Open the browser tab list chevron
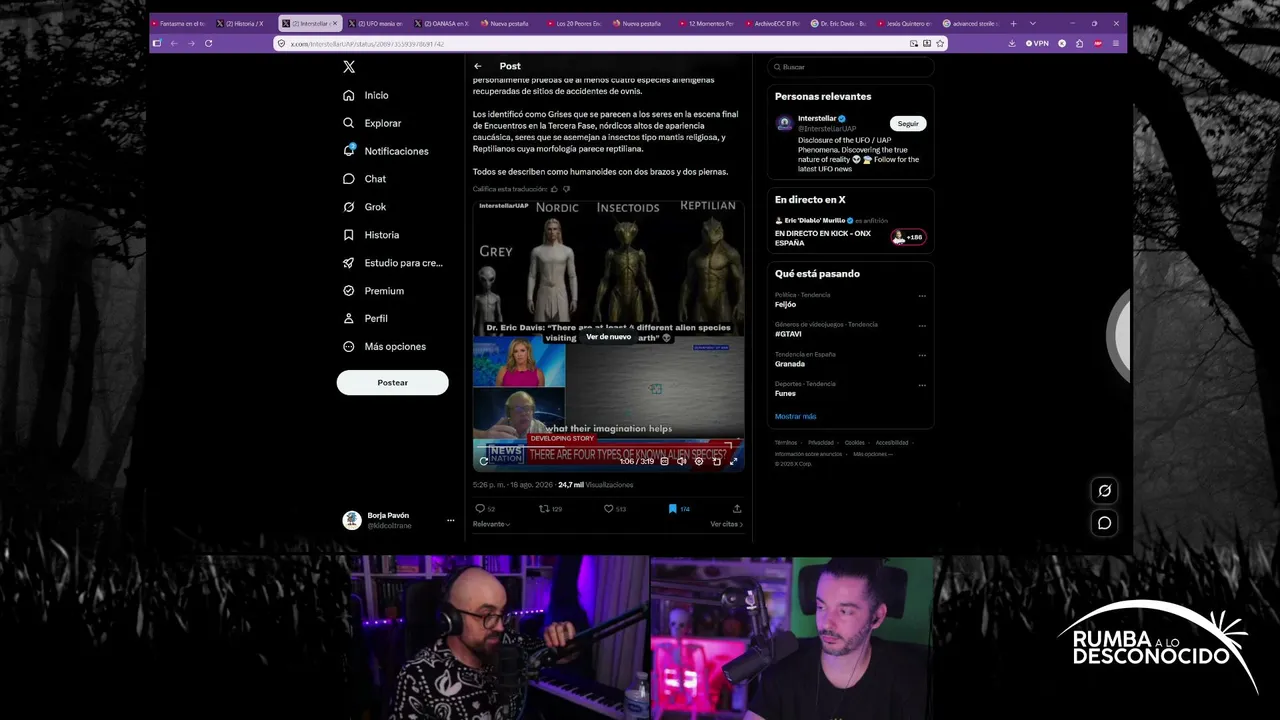Screen dimensions: 1280x720 click(1033, 23)
